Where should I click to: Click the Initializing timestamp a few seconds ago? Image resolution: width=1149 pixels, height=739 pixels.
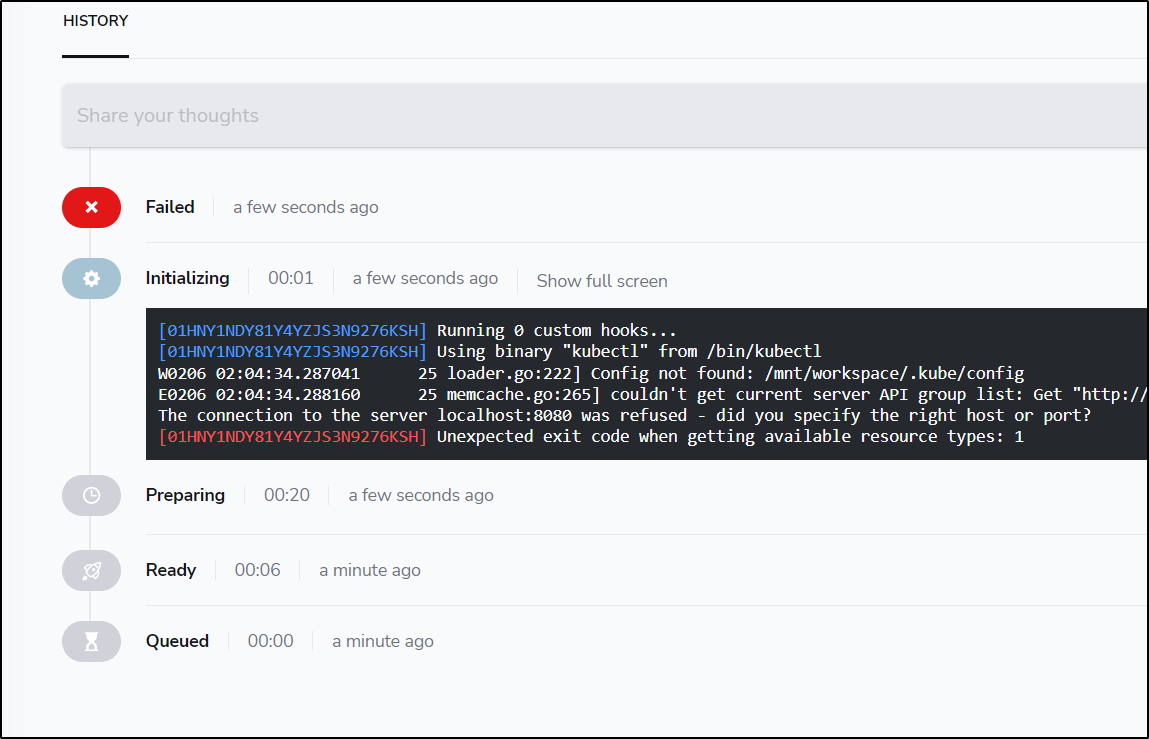point(425,279)
